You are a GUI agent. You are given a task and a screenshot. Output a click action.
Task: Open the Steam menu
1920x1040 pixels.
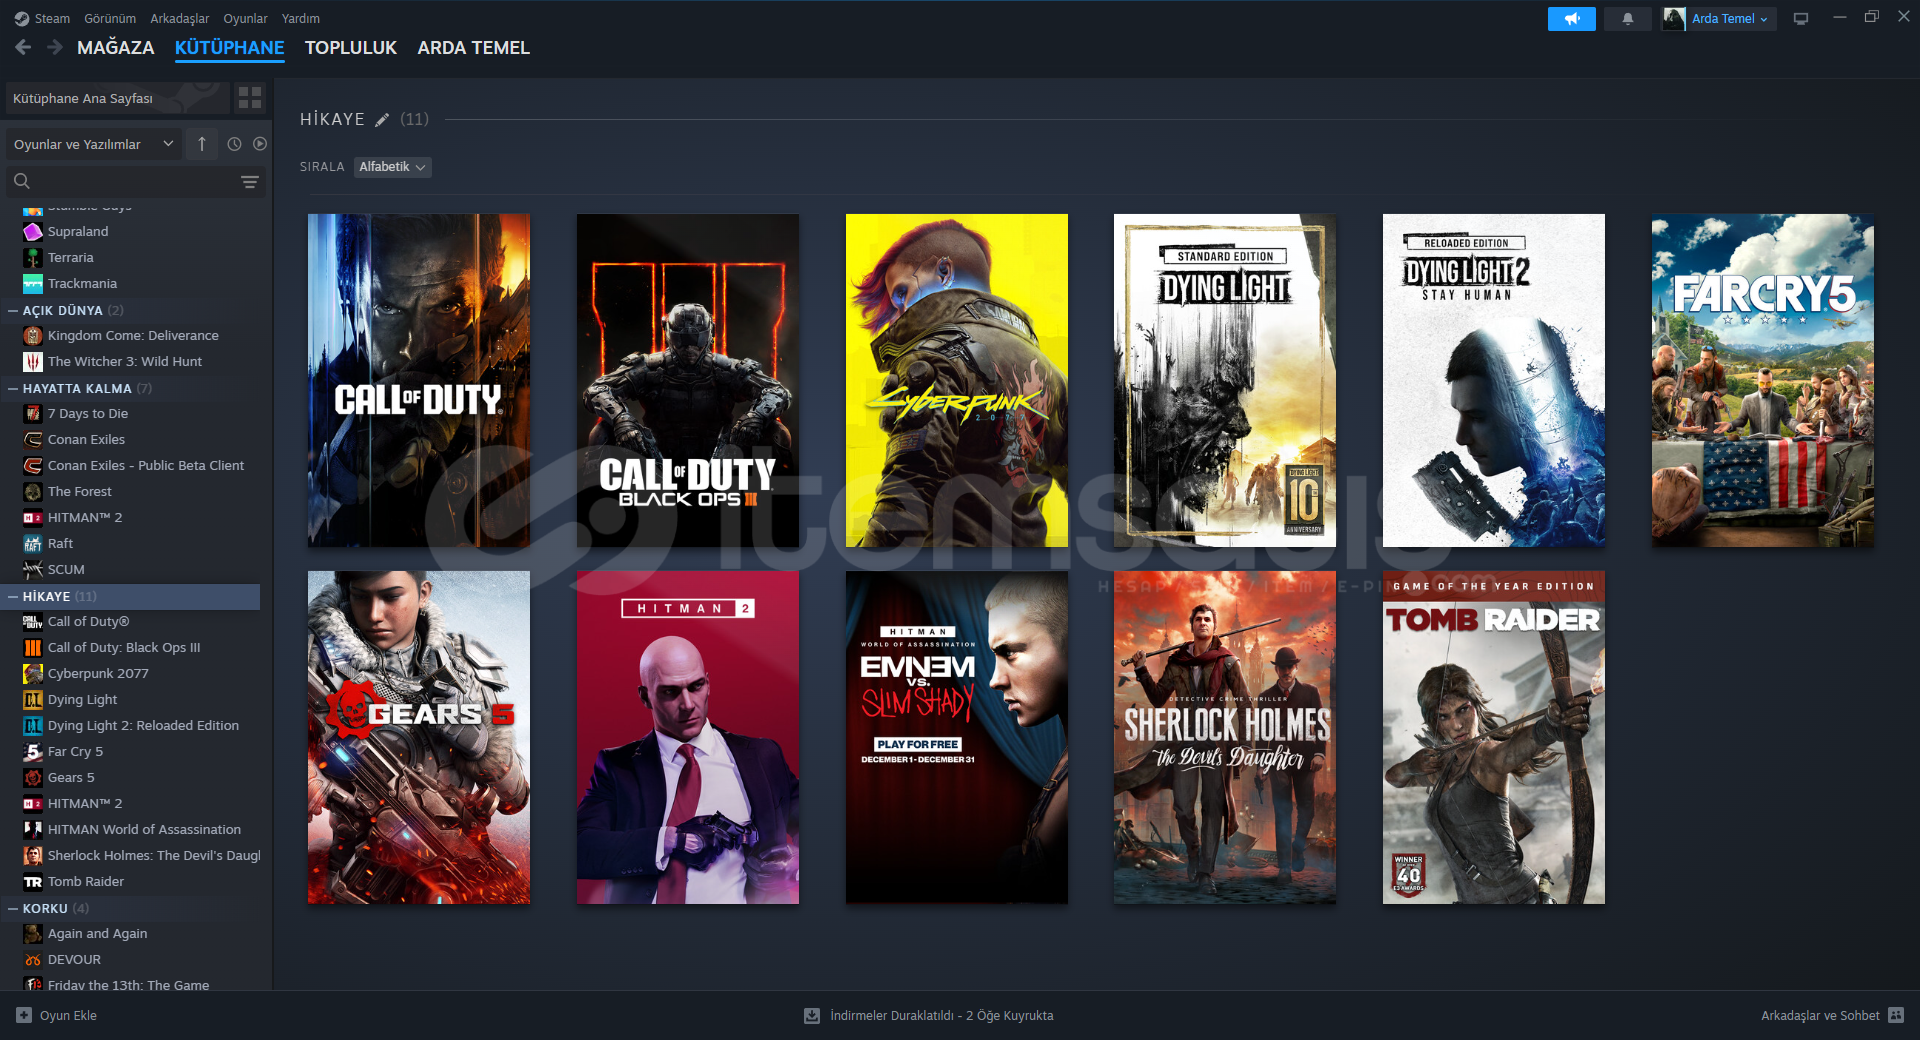tap(52, 18)
